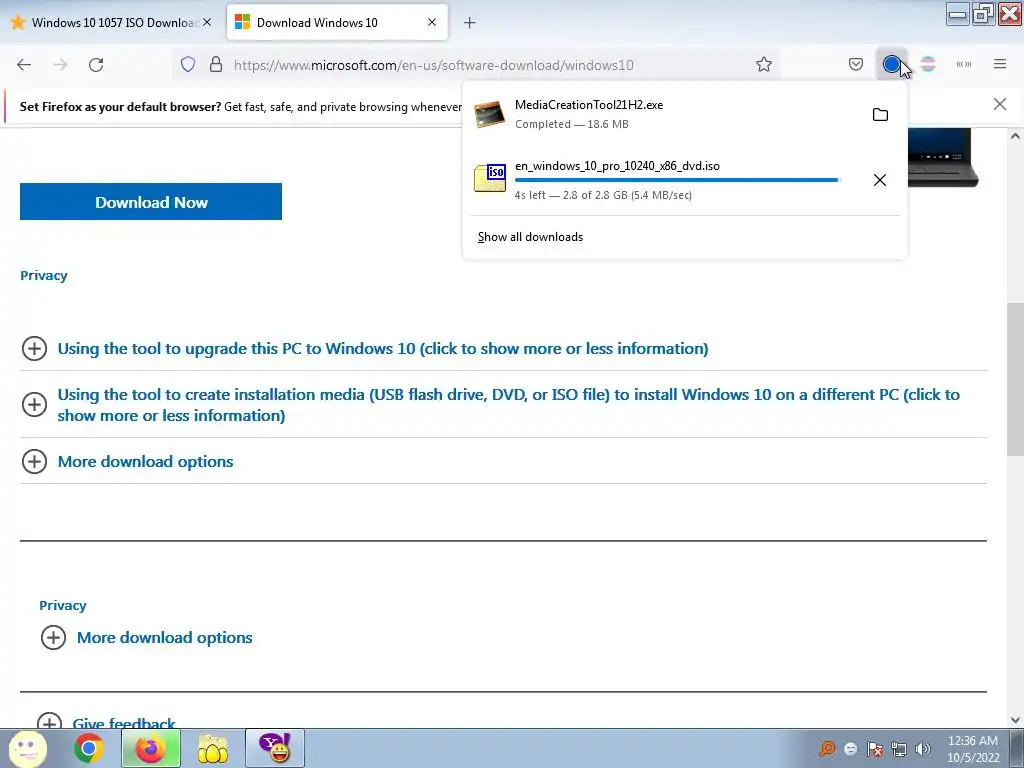
Task: Open the Firefox application hamburger menu
Action: (x=1000, y=65)
